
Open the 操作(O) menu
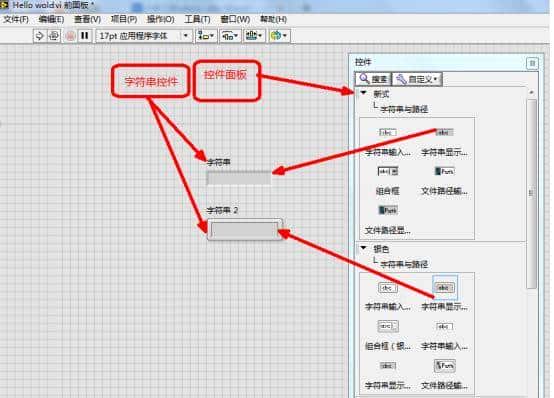[x=160, y=19]
